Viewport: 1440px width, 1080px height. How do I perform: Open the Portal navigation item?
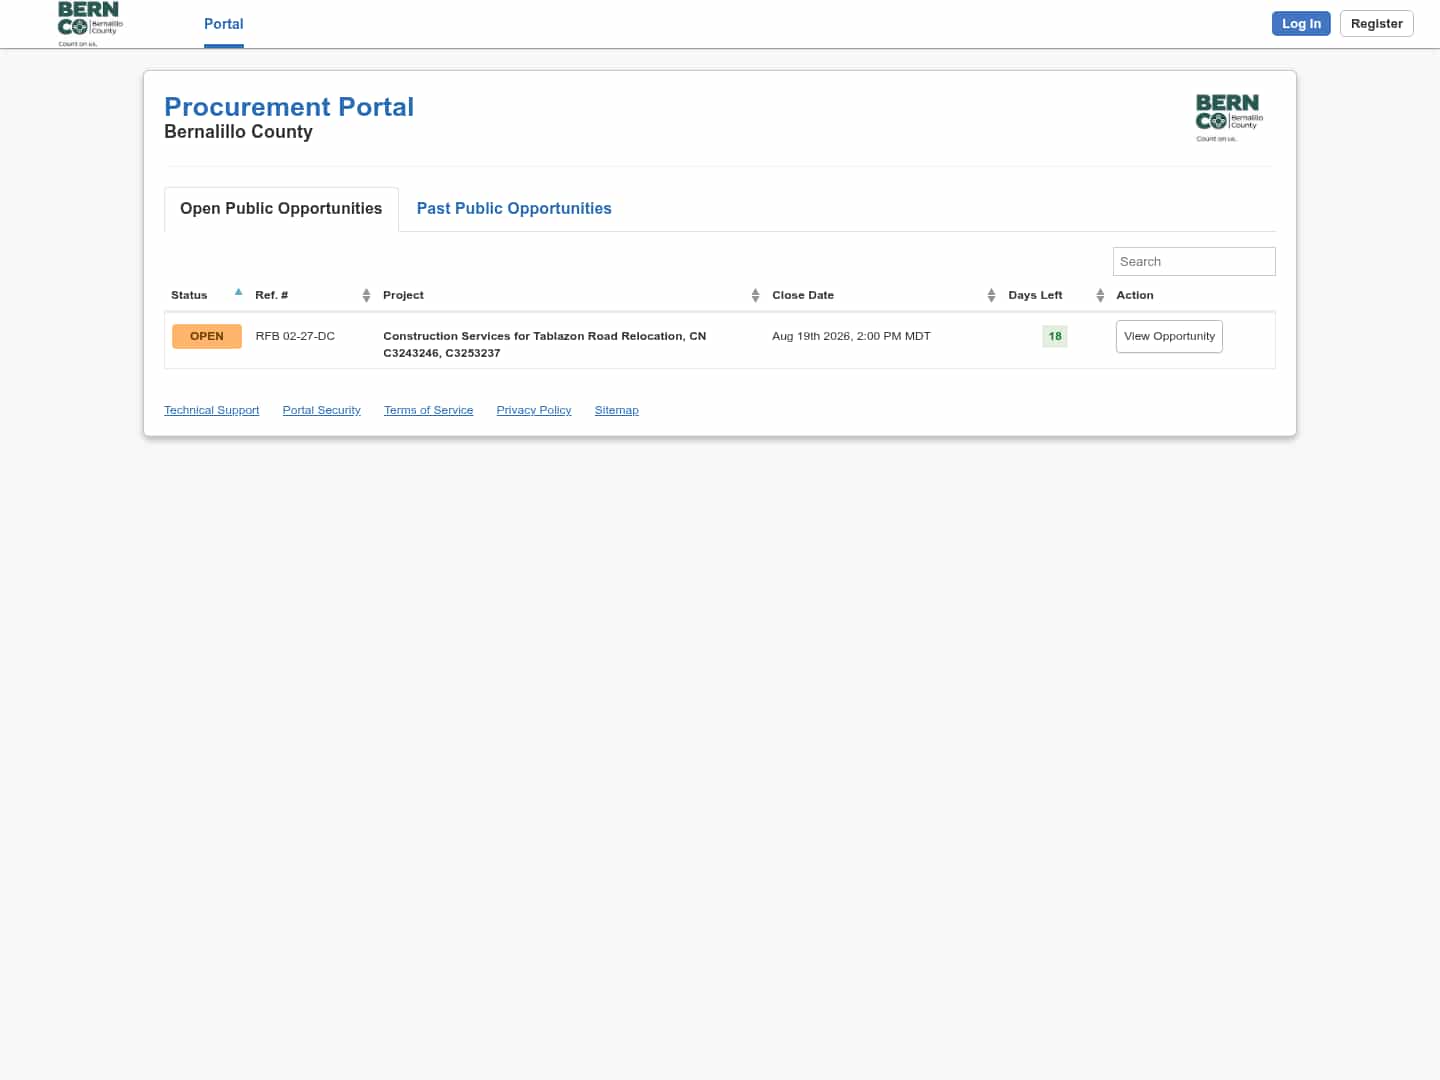tap(224, 24)
